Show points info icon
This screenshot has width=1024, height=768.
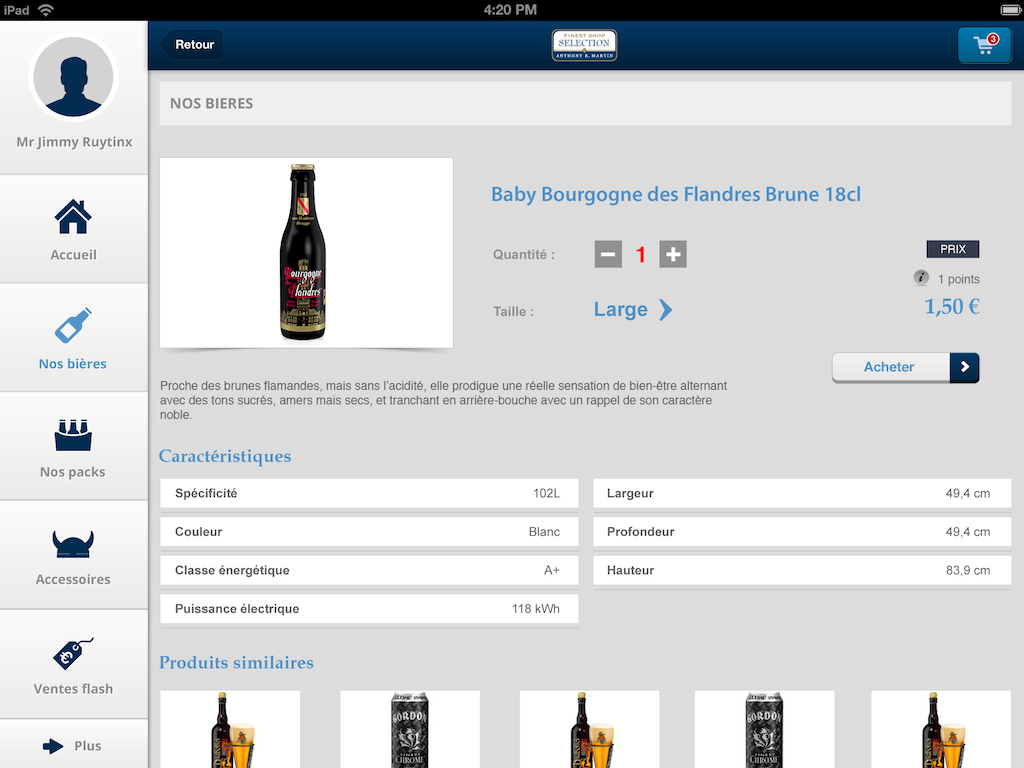coord(921,278)
